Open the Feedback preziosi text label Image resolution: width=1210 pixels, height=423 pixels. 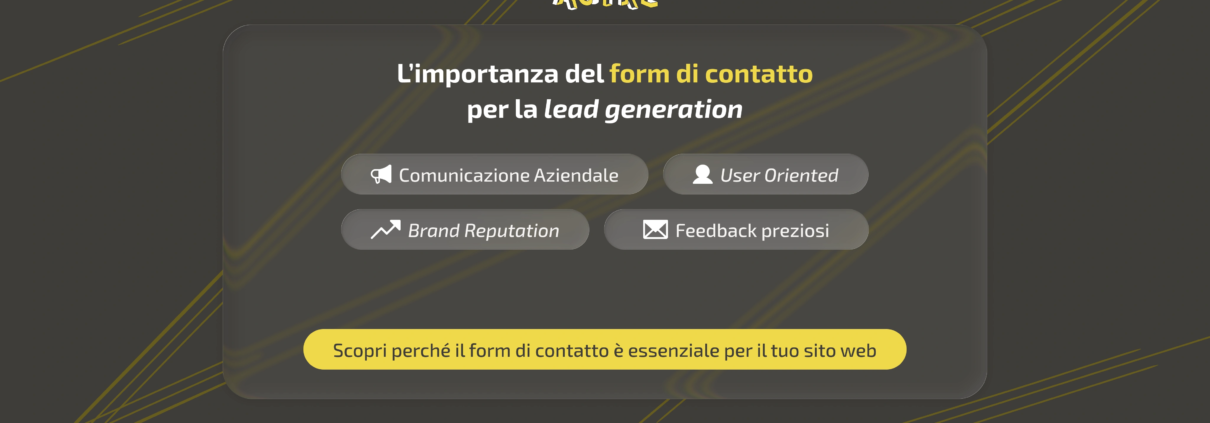(x=752, y=230)
